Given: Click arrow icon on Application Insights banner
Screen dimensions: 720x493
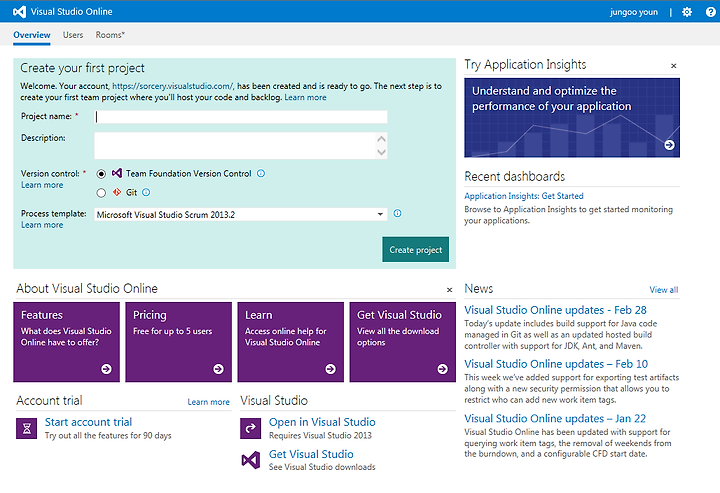Looking at the screenshot, I should 669,145.
